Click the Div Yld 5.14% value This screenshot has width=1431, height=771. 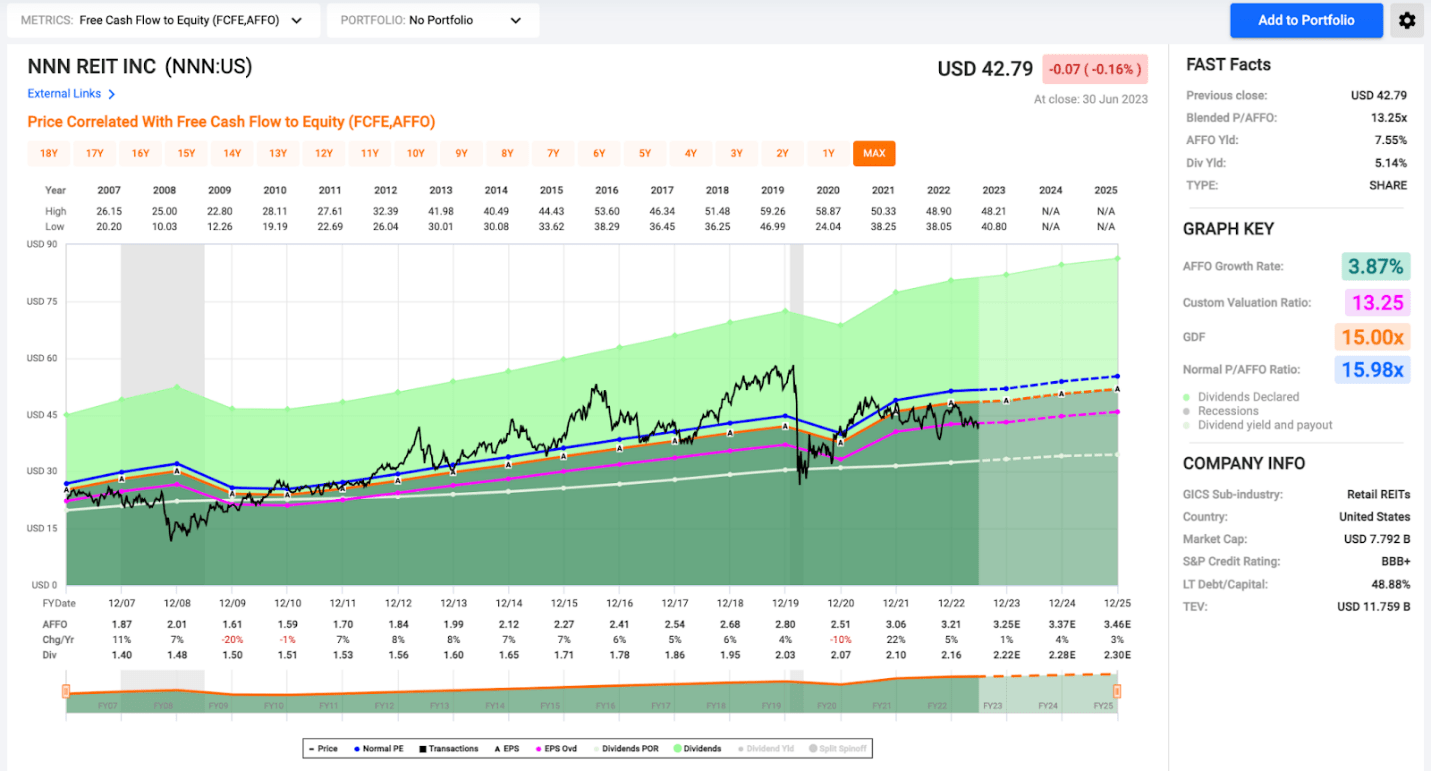click(1391, 162)
